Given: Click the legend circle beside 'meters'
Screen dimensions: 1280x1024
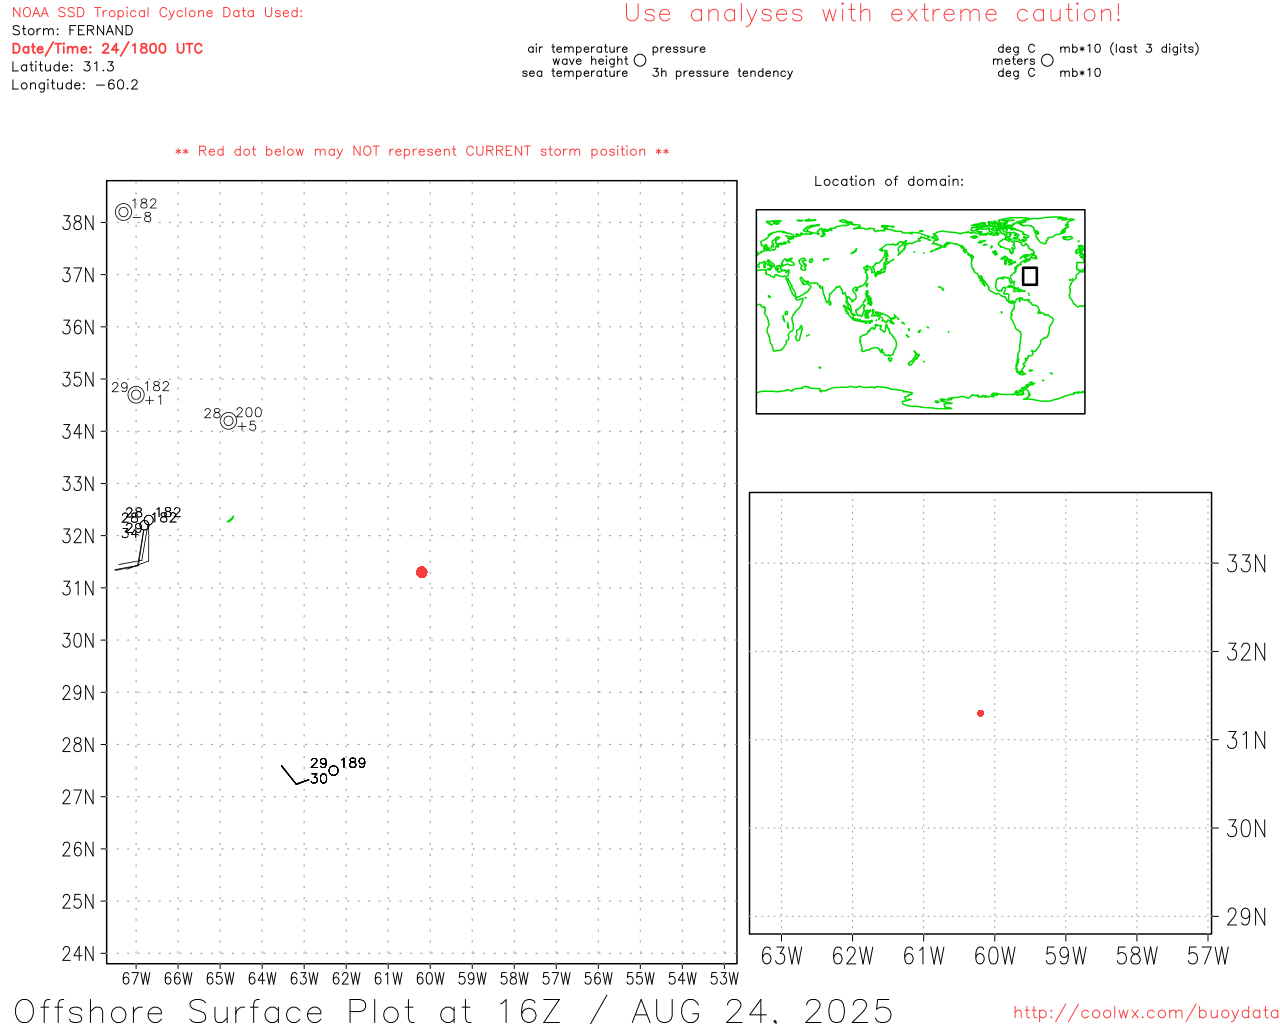Looking at the screenshot, I should (1047, 60).
